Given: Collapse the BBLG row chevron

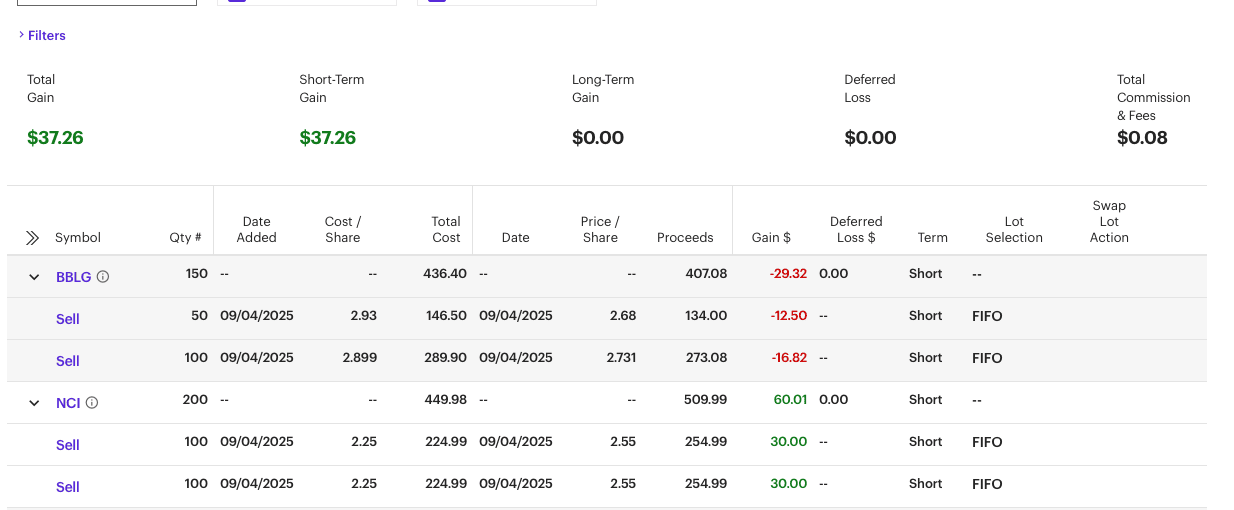Looking at the screenshot, I should [x=34, y=277].
